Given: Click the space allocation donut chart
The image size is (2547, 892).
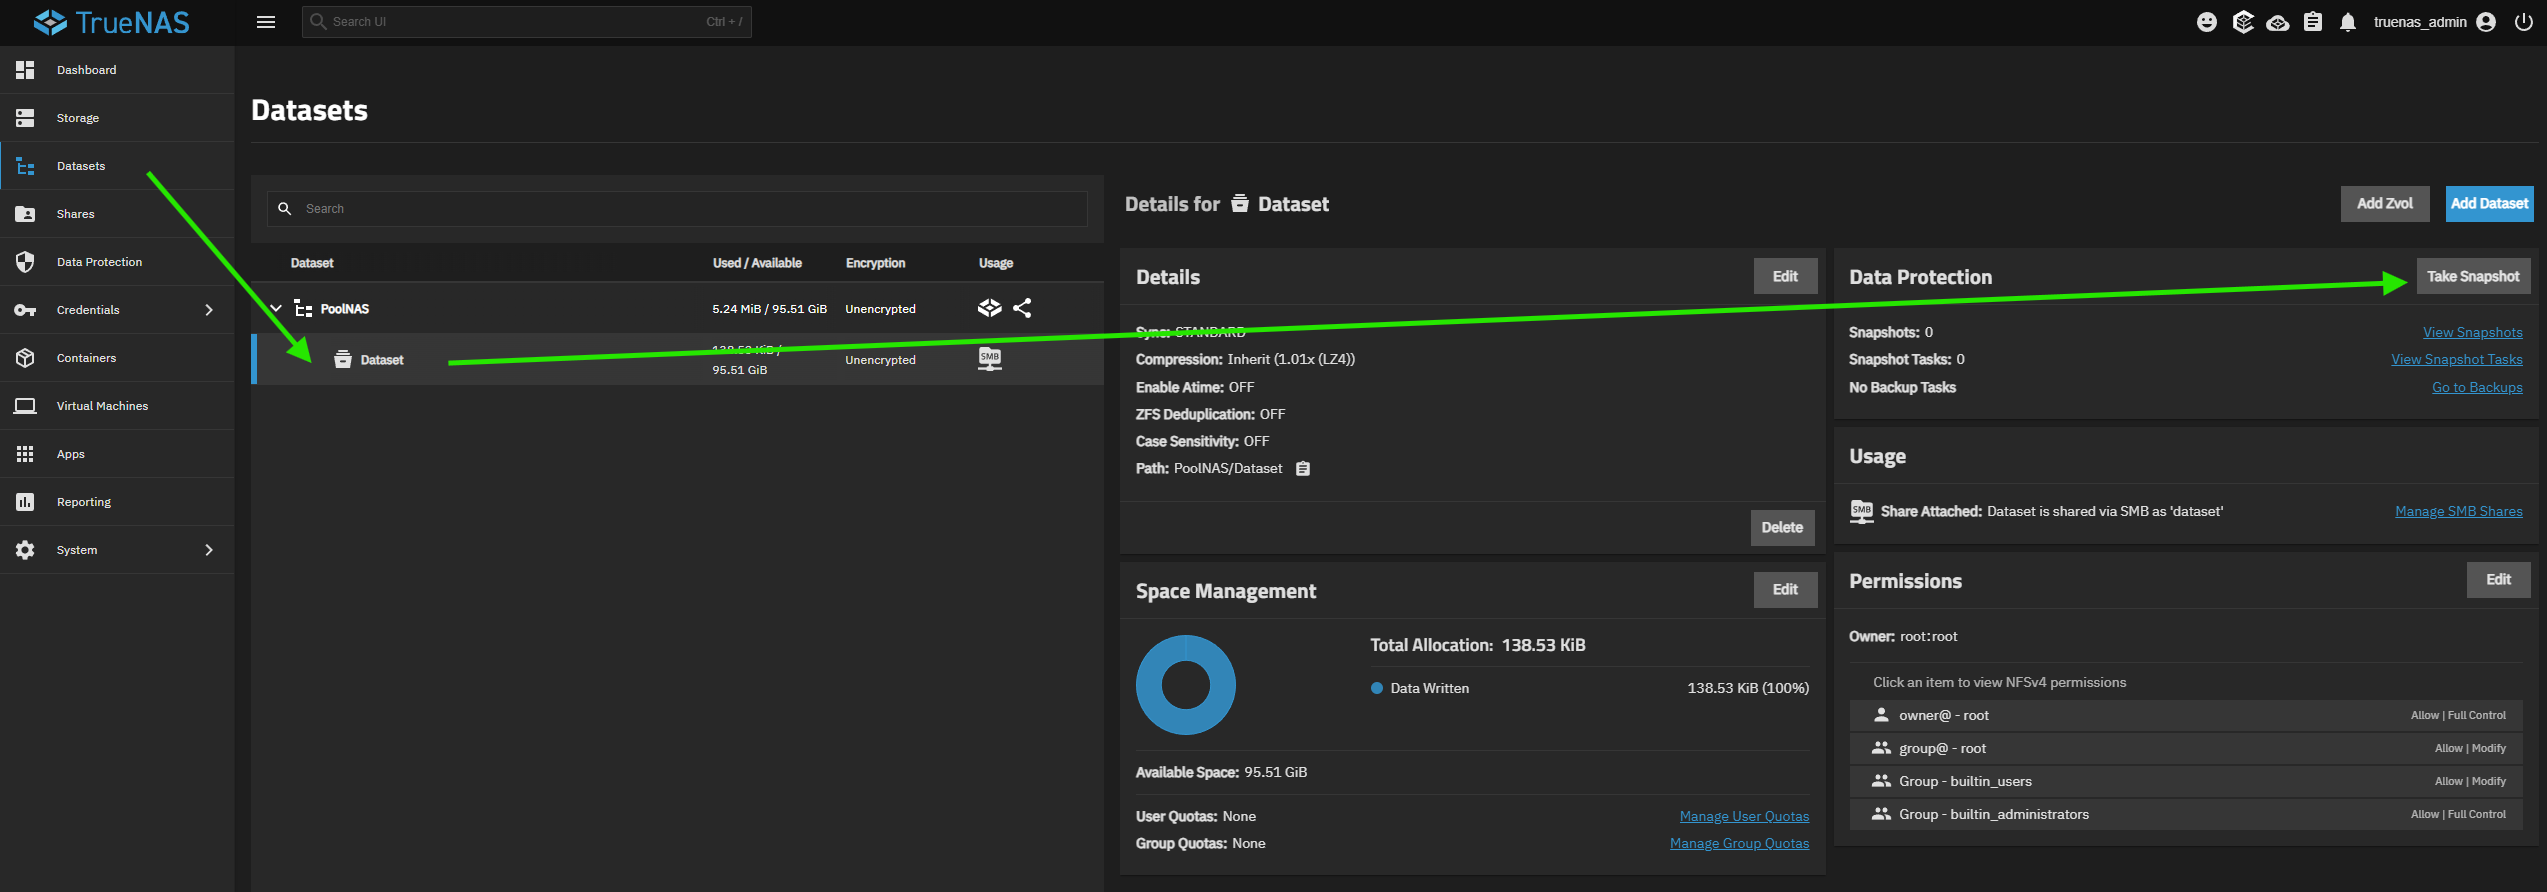Looking at the screenshot, I should point(1185,685).
